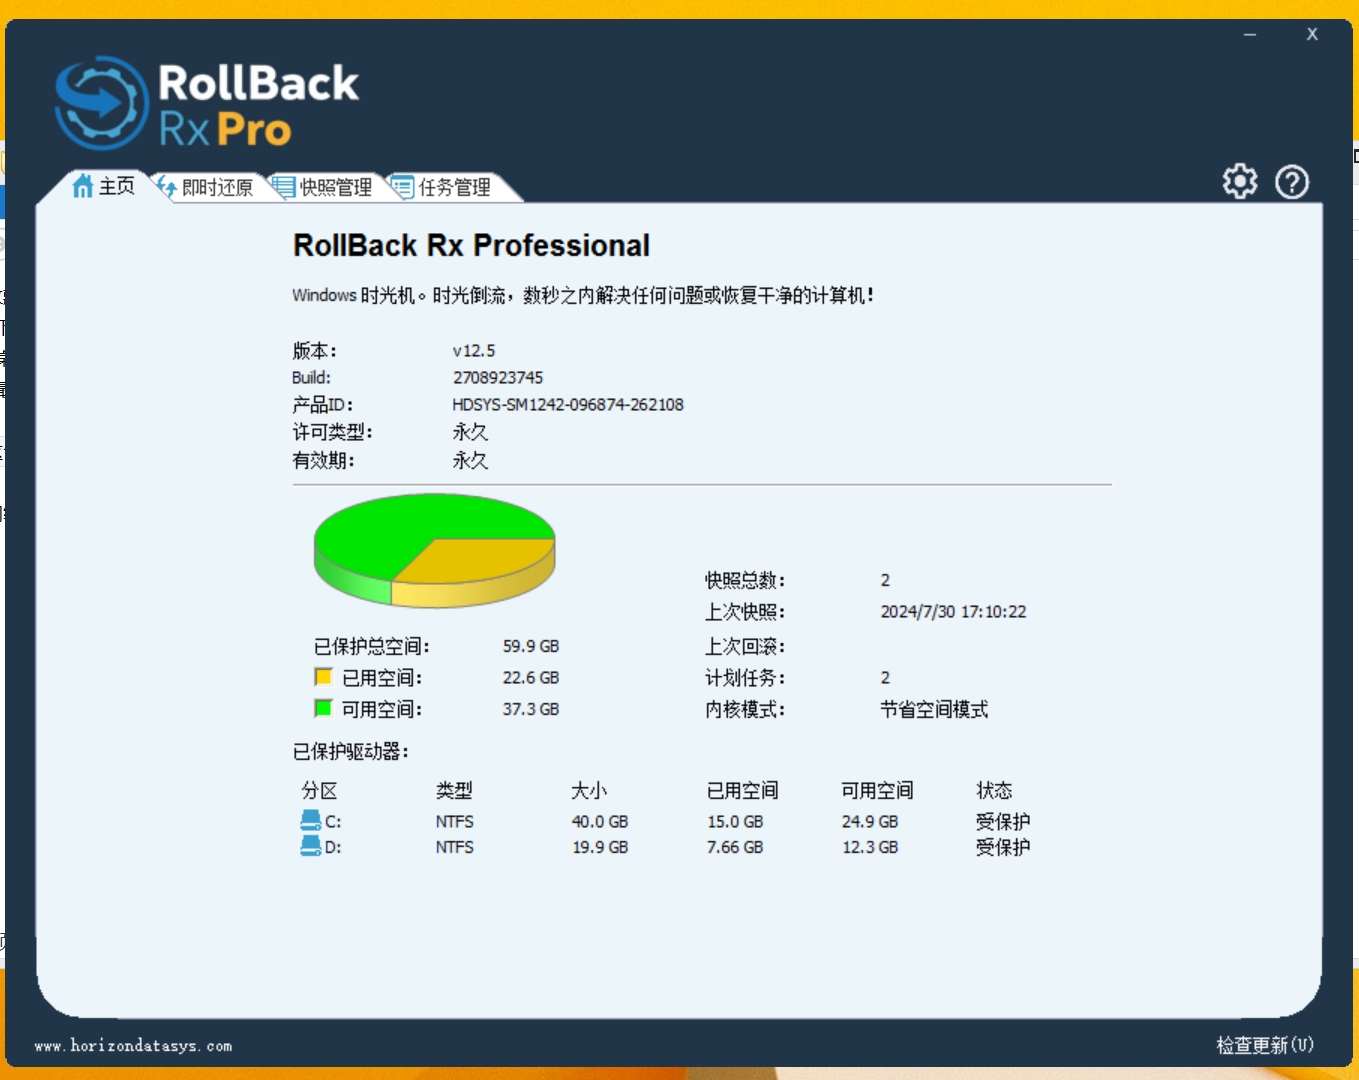
Task: Open the www.horizondatasys.com link
Action: (133, 1046)
